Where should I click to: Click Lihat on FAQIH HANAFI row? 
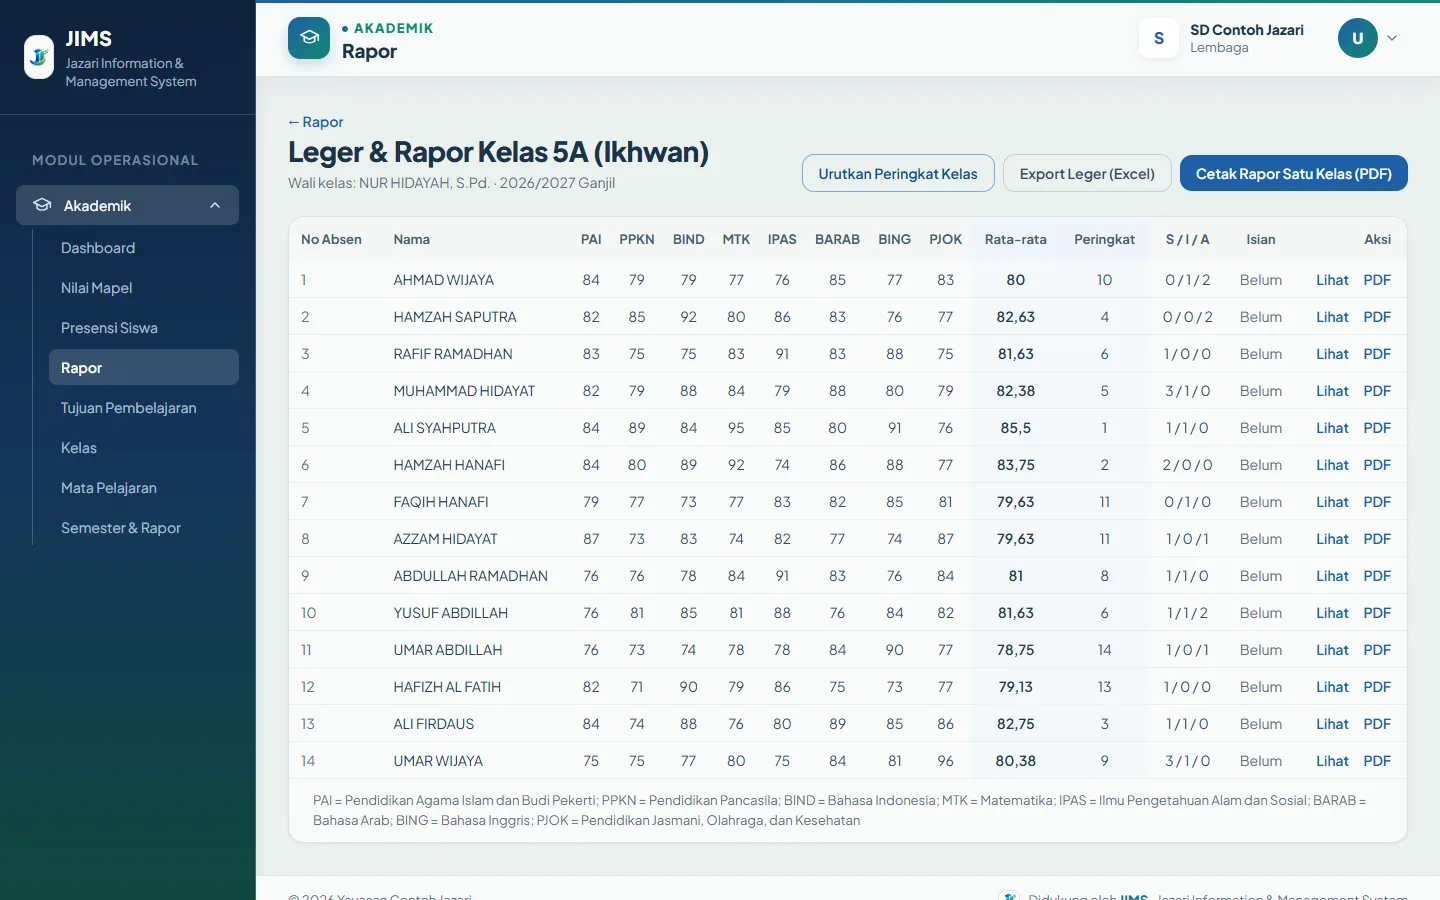click(1332, 502)
